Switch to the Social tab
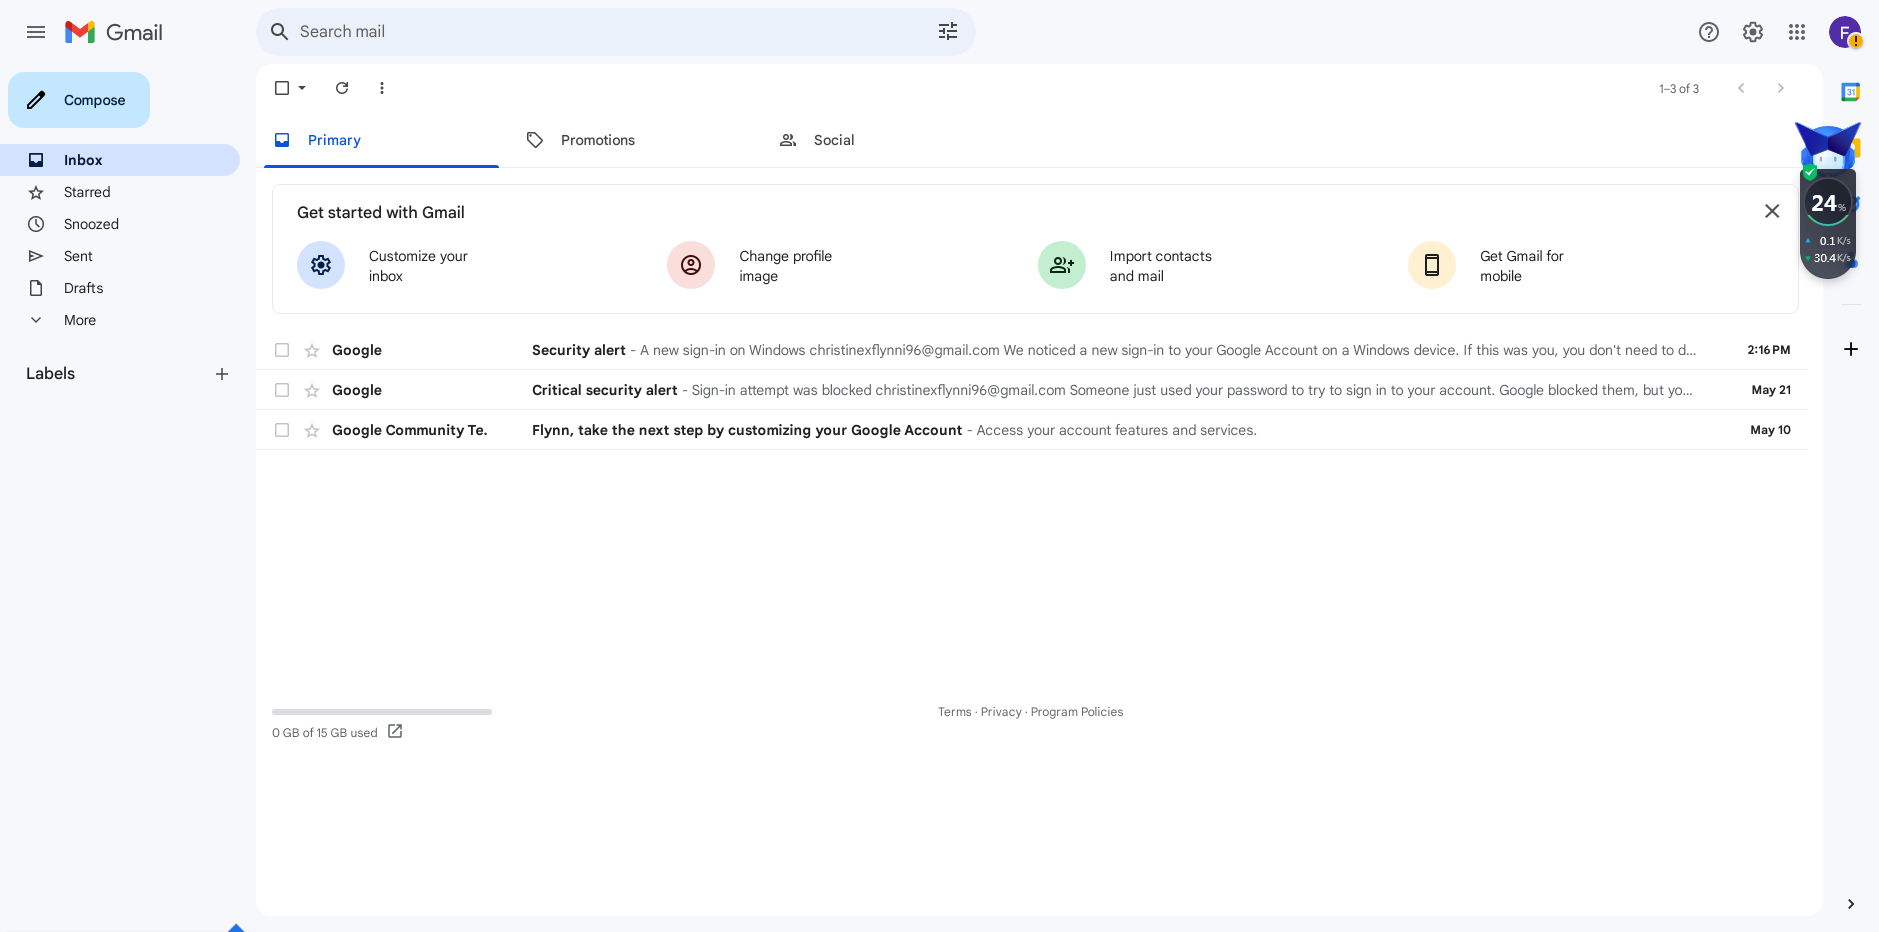Image resolution: width=1879 pixels, height=932 pixels. click(x=833, y=140)
